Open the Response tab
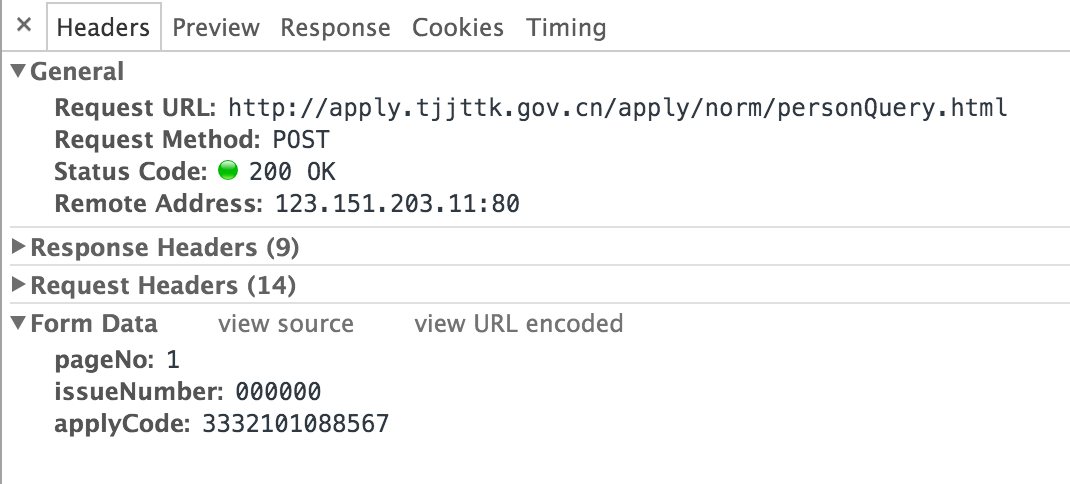This screenshot has width=1070, height=484. coord(335,27)
